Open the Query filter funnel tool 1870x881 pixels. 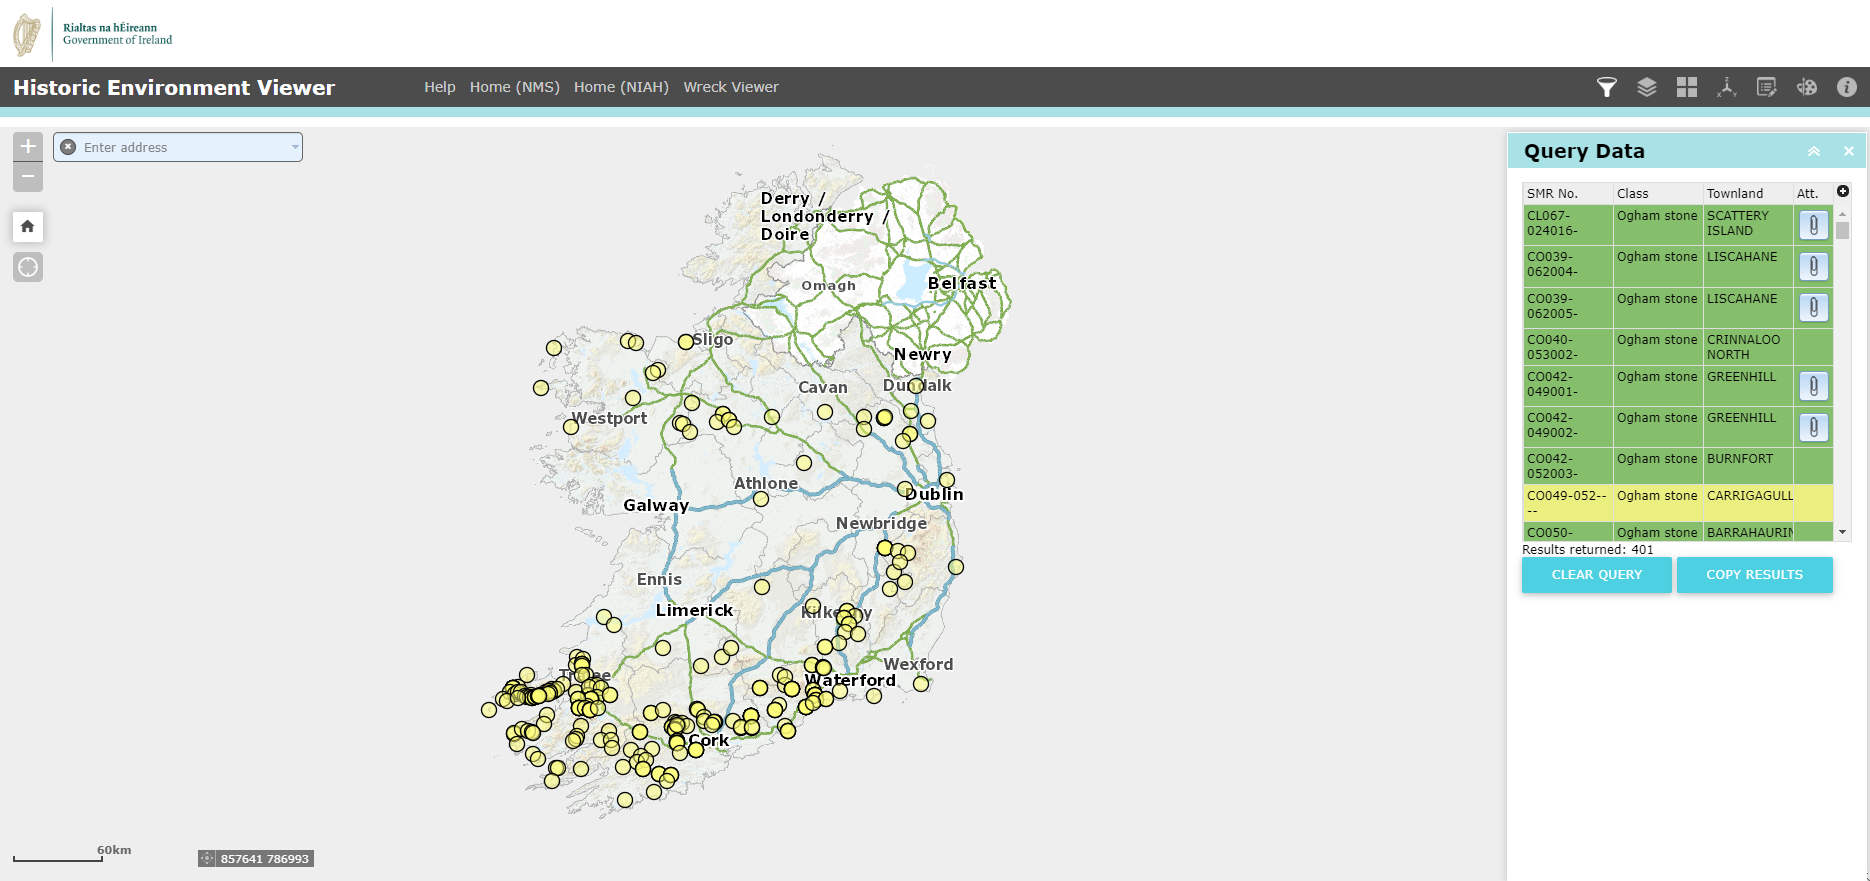[1606, 87]
